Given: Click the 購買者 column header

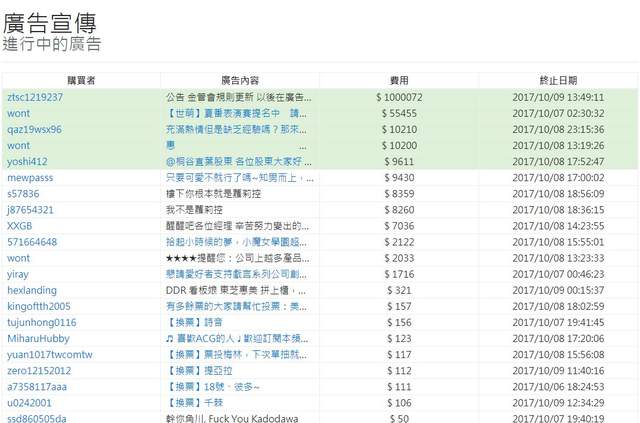Looking at the screenshot, I should [81, 80].
